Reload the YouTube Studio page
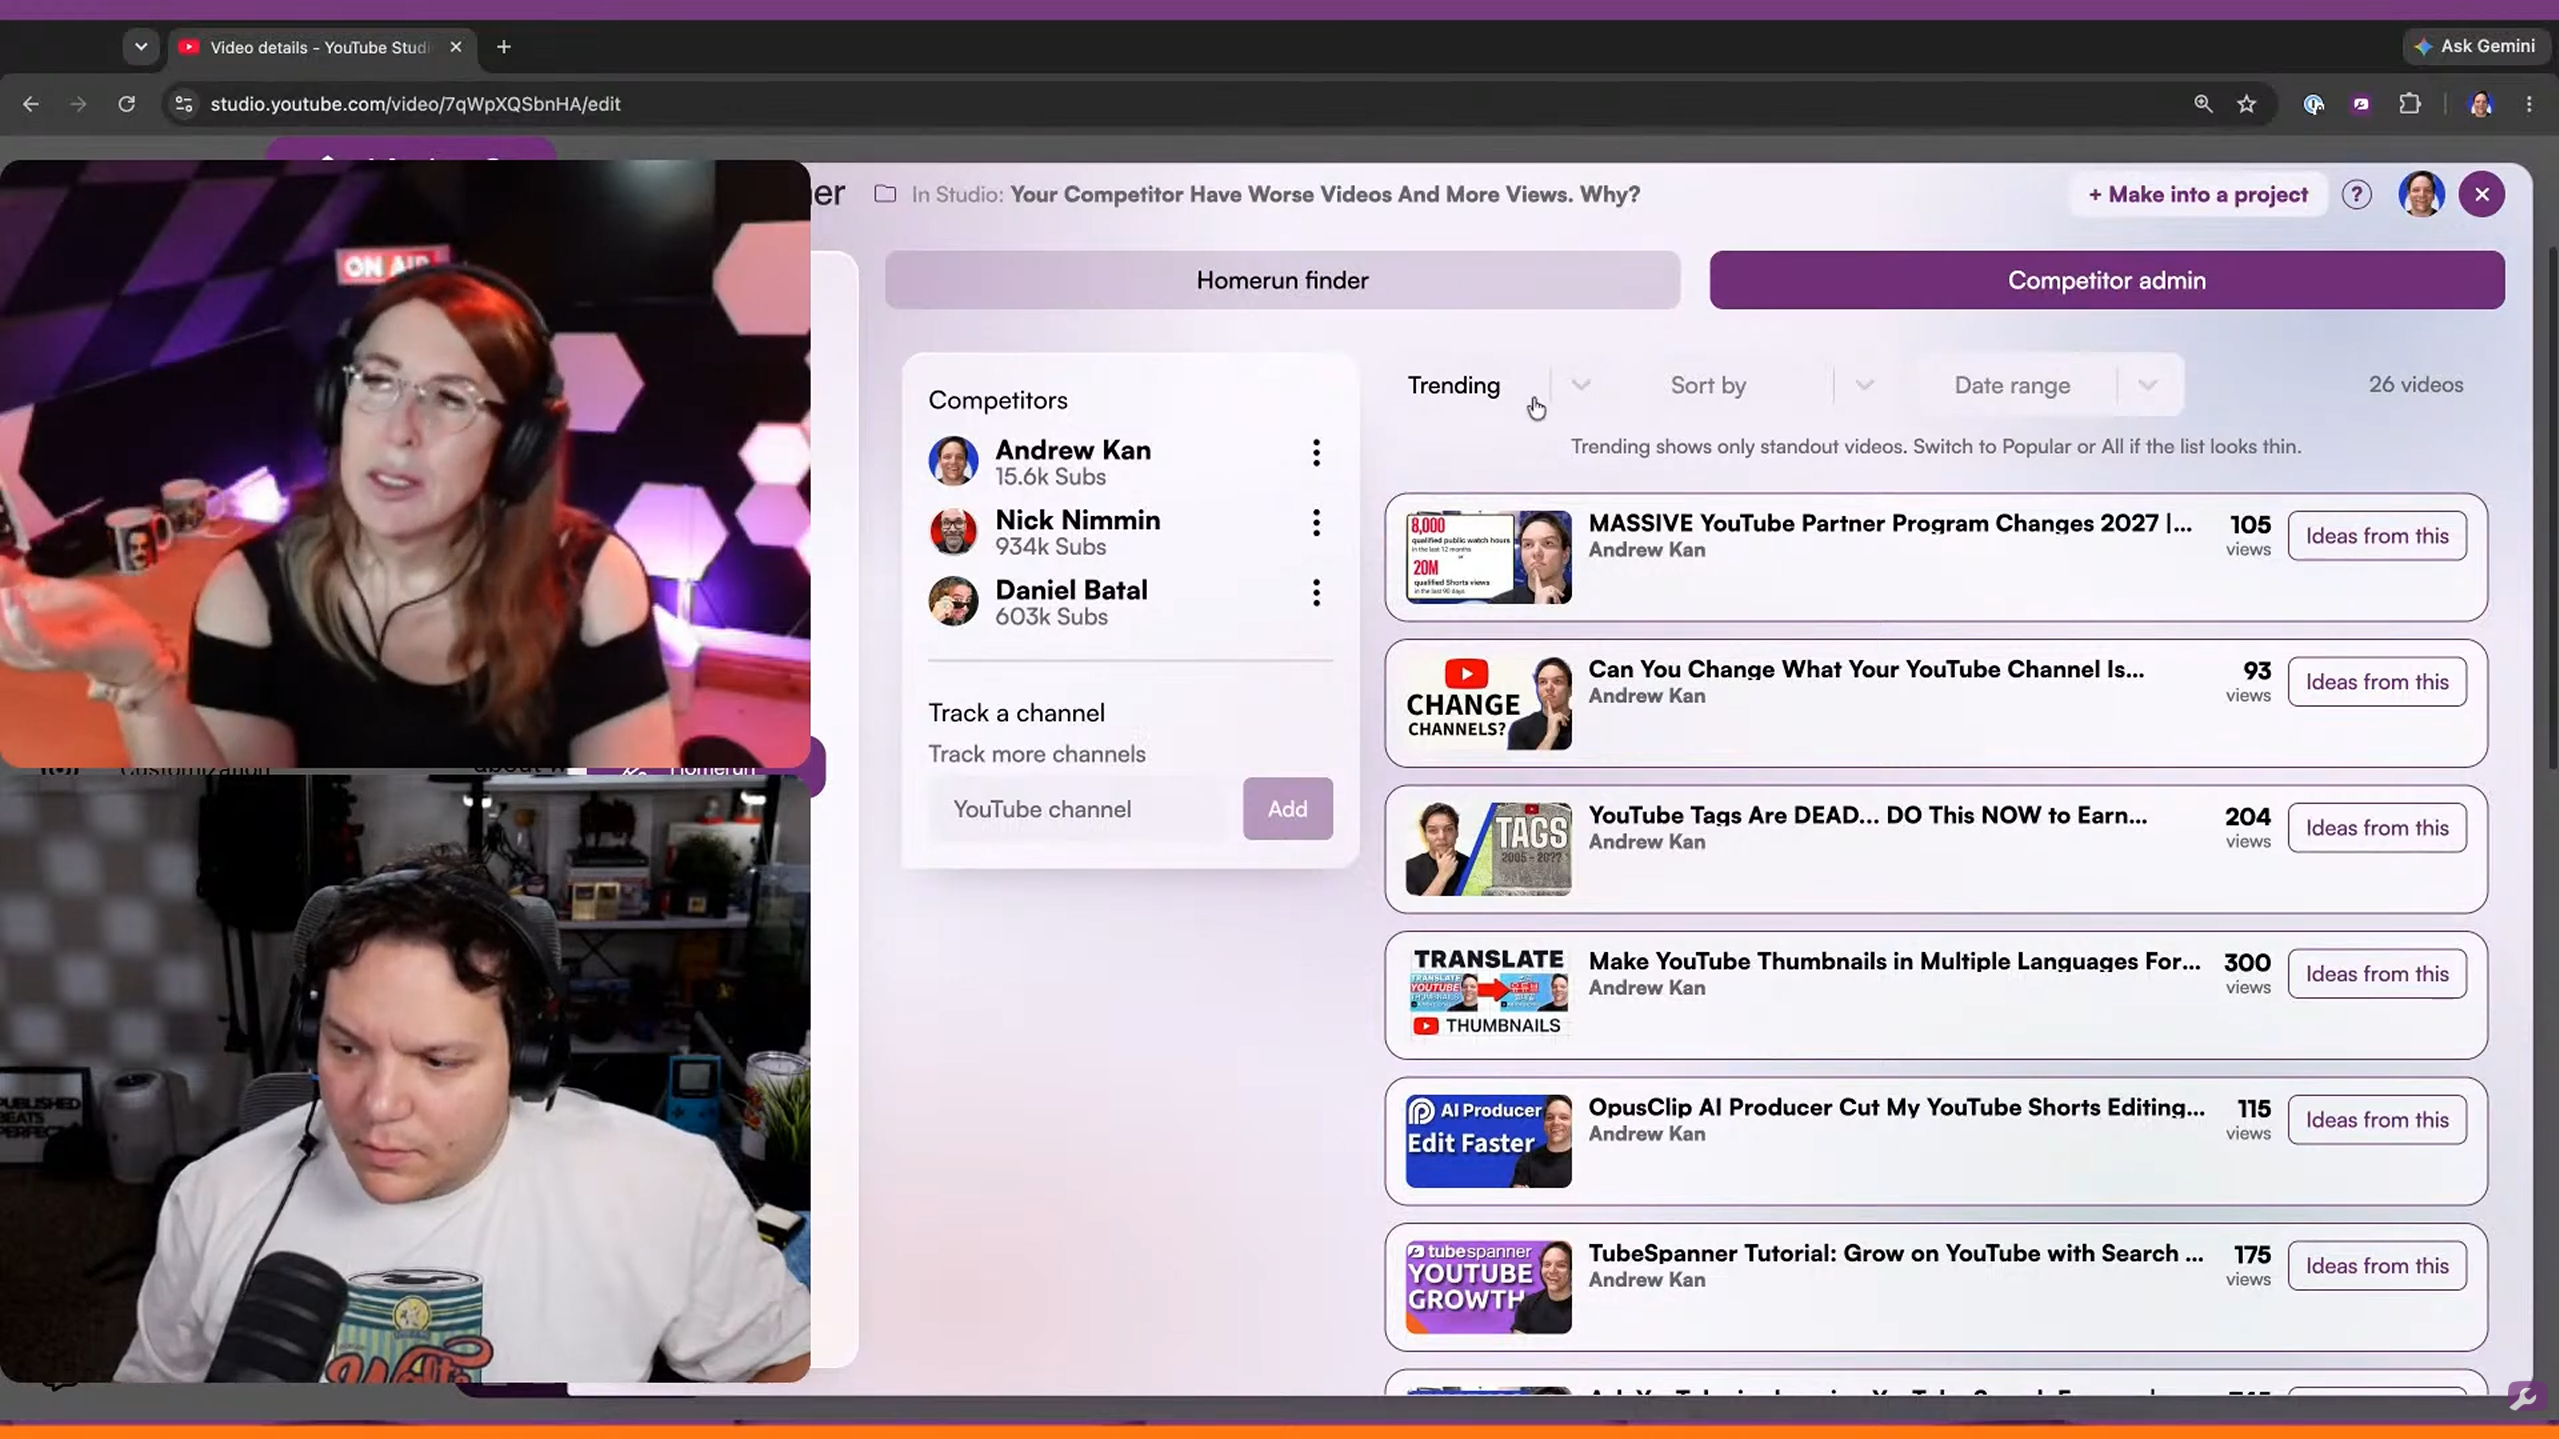Image resolution: width=2559 pixels, height=1439 pixels. pos(126,104)
